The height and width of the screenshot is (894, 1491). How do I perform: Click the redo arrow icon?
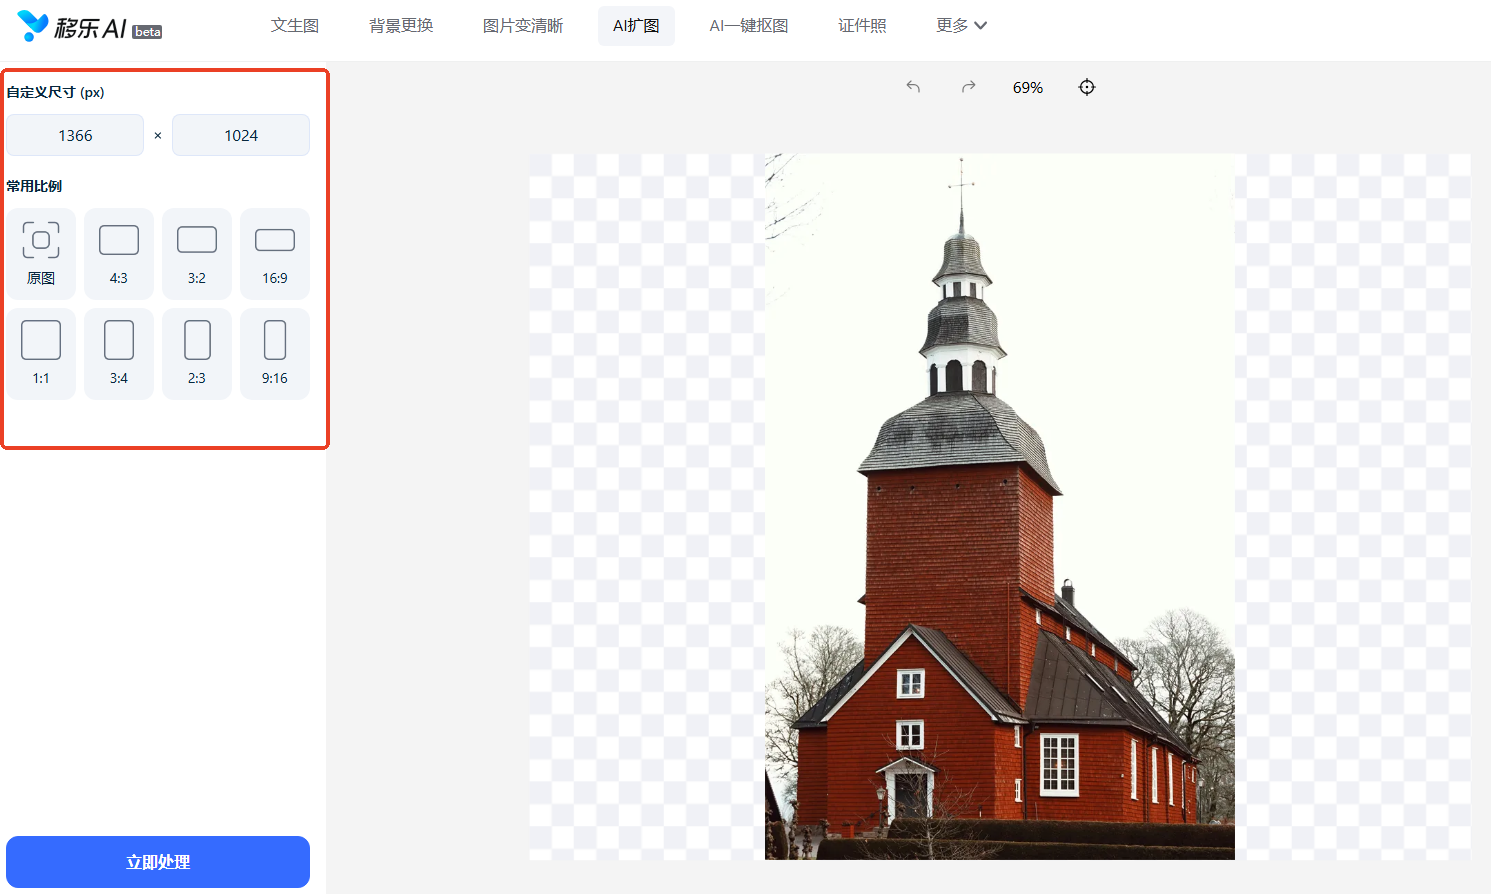968,87
